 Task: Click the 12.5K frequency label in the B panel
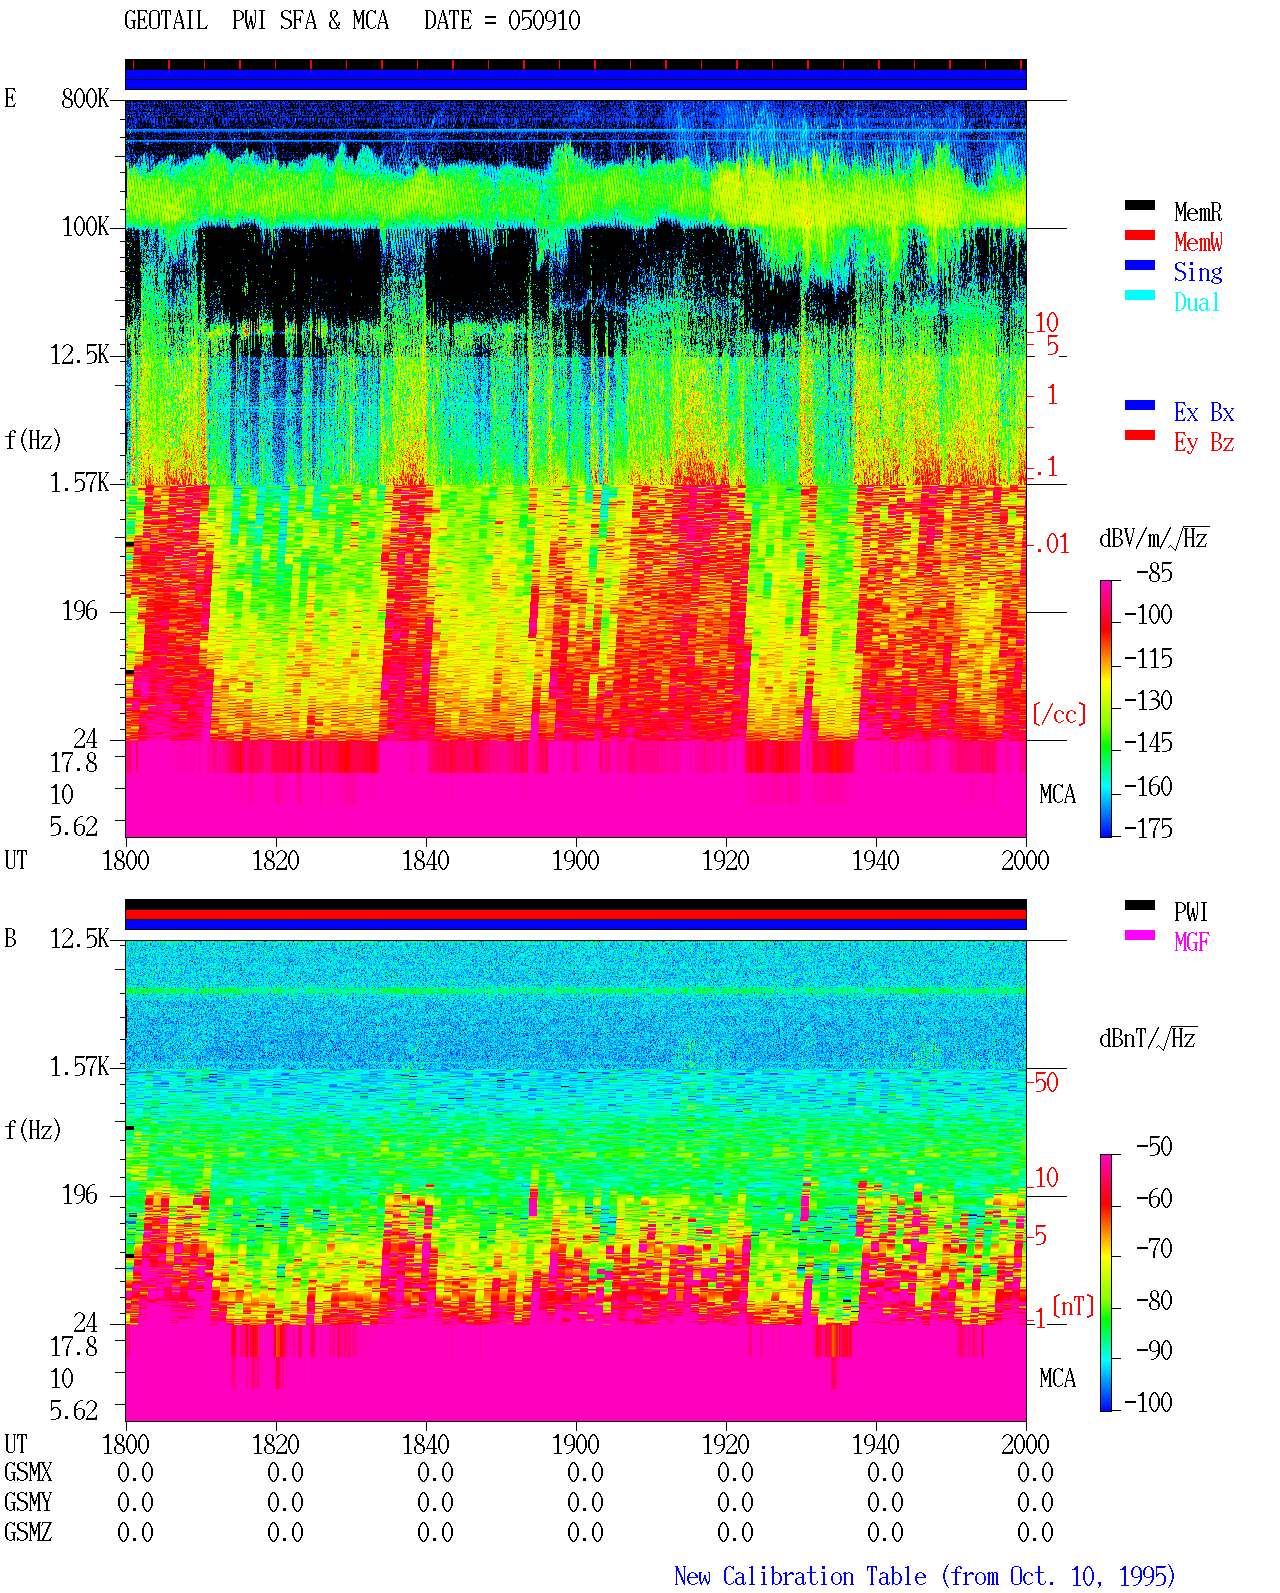click(x=79, y=938)
